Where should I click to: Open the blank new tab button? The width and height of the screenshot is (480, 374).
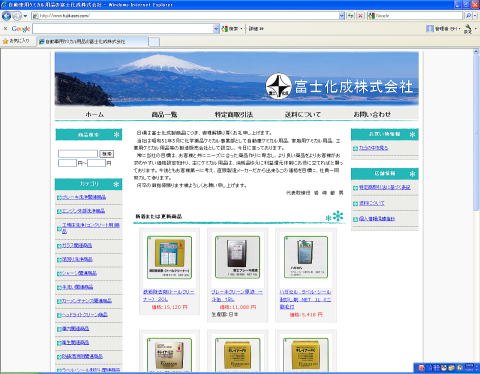(x=154, y=42)
